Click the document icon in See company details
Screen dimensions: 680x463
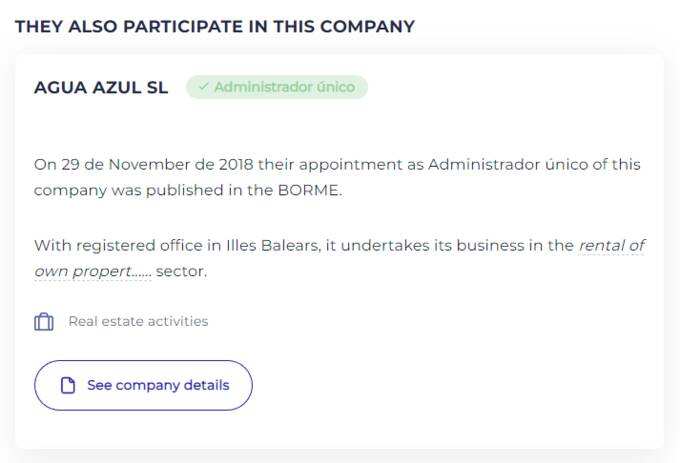tap(68, 386)
